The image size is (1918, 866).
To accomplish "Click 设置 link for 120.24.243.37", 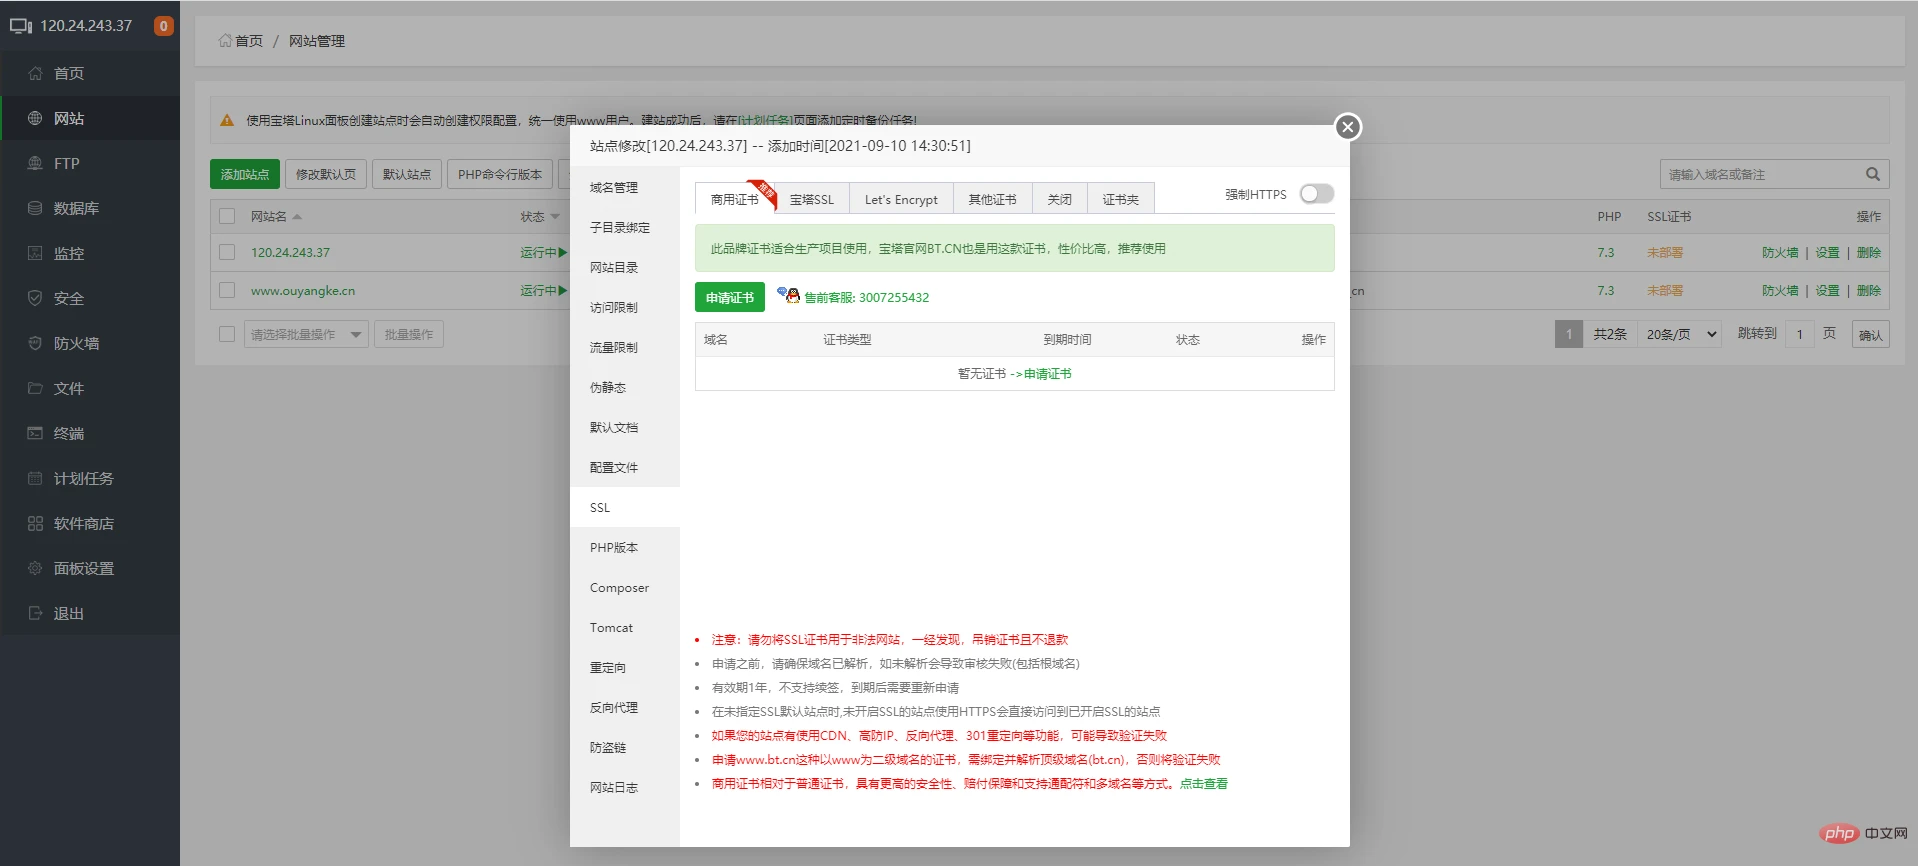I will (1828, 253).
